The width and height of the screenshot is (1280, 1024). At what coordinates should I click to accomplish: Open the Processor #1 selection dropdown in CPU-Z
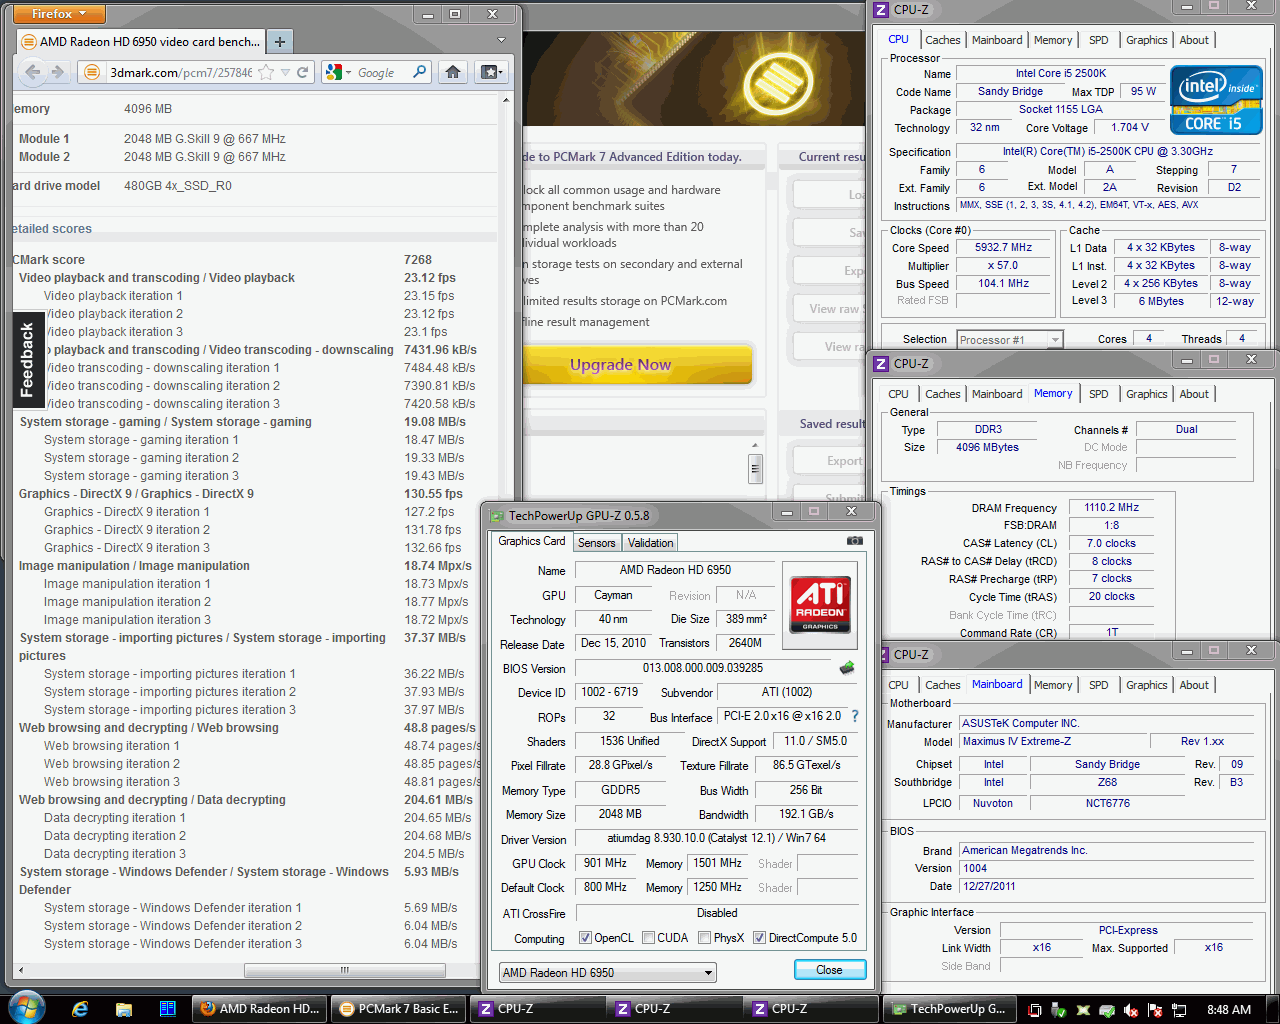point(1009,340)
